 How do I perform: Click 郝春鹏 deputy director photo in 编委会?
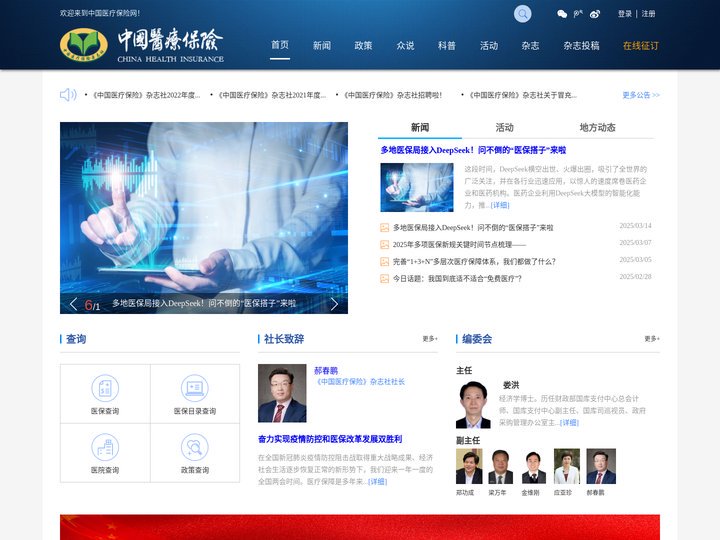click(x=601, y=467)
